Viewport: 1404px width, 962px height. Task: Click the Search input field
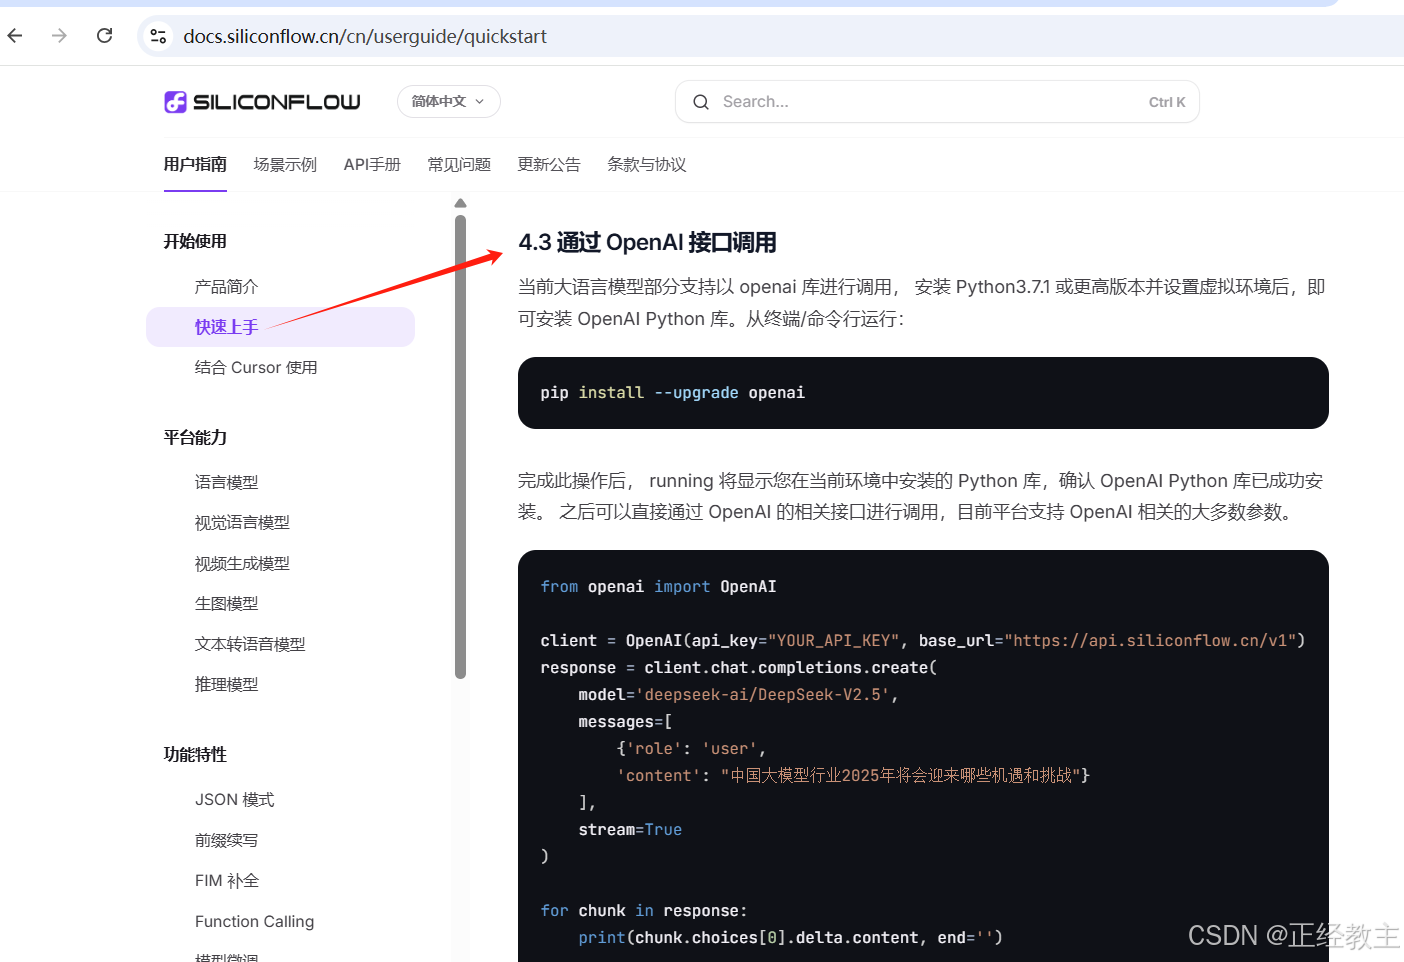pyautogui.click(x=937, y=102)
